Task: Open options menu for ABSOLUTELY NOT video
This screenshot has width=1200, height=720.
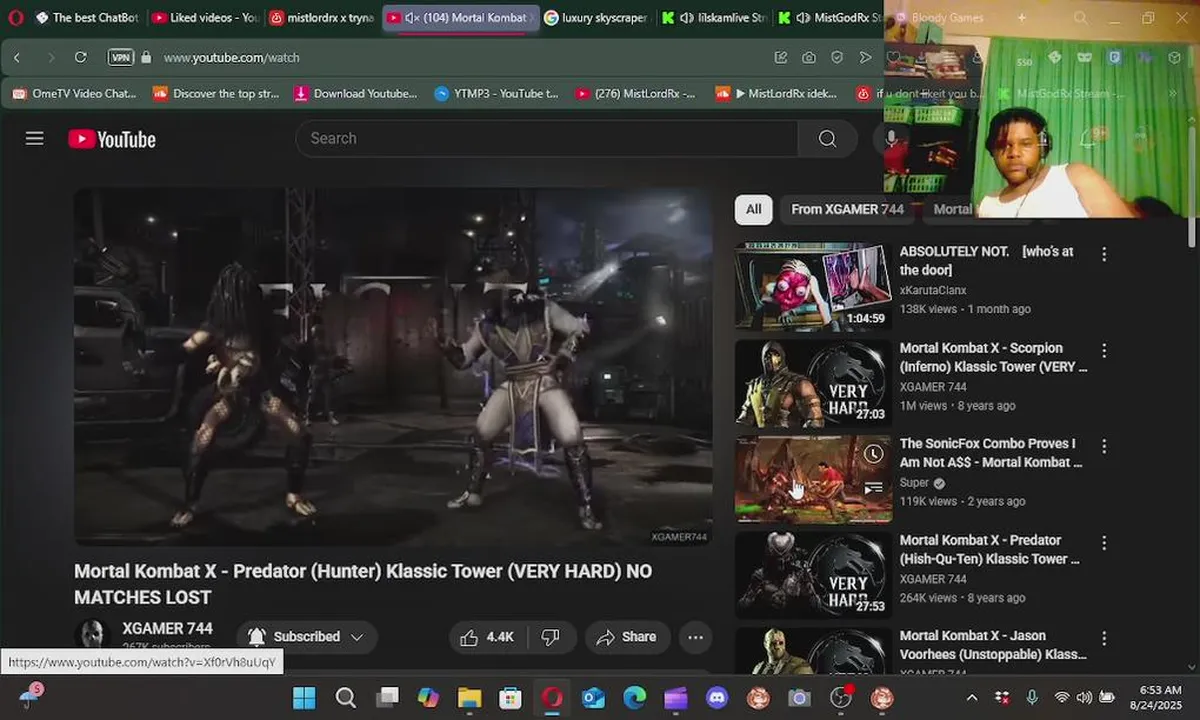Action: (x=1104, y=254)
